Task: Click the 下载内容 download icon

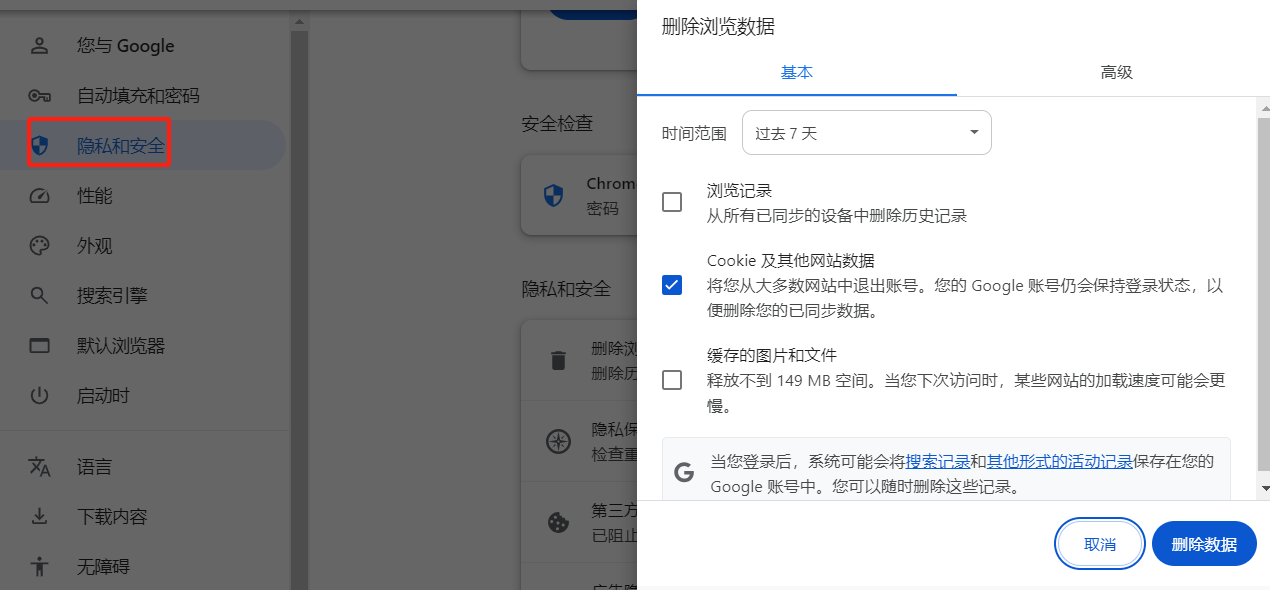Action: pos(40,516)
